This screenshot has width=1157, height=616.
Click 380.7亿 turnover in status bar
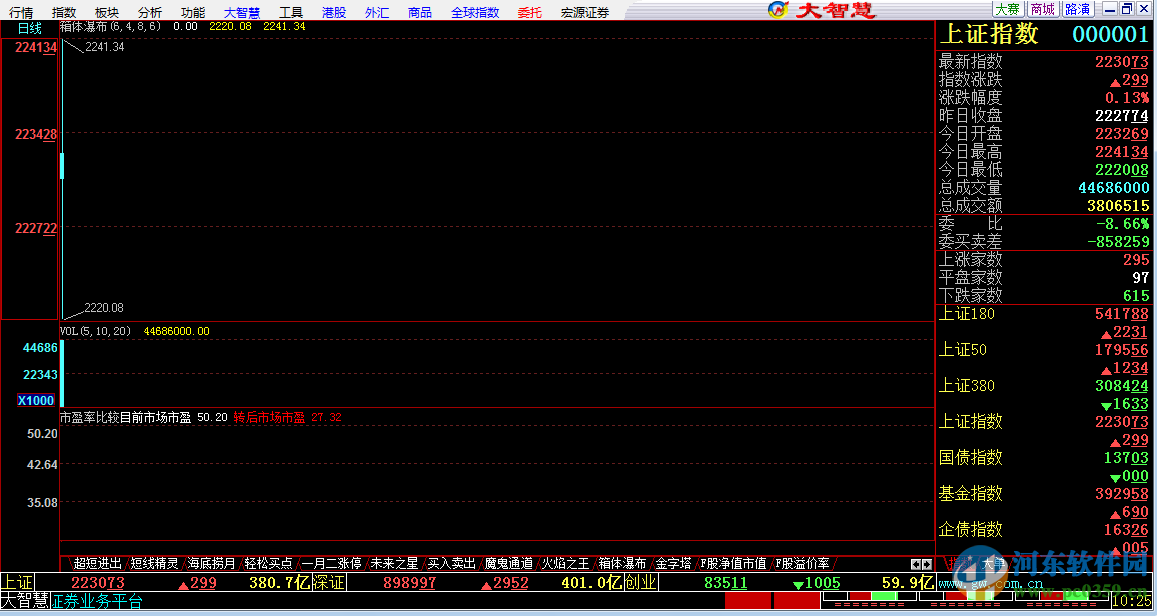pyautogui.click(x=280, y=582)
